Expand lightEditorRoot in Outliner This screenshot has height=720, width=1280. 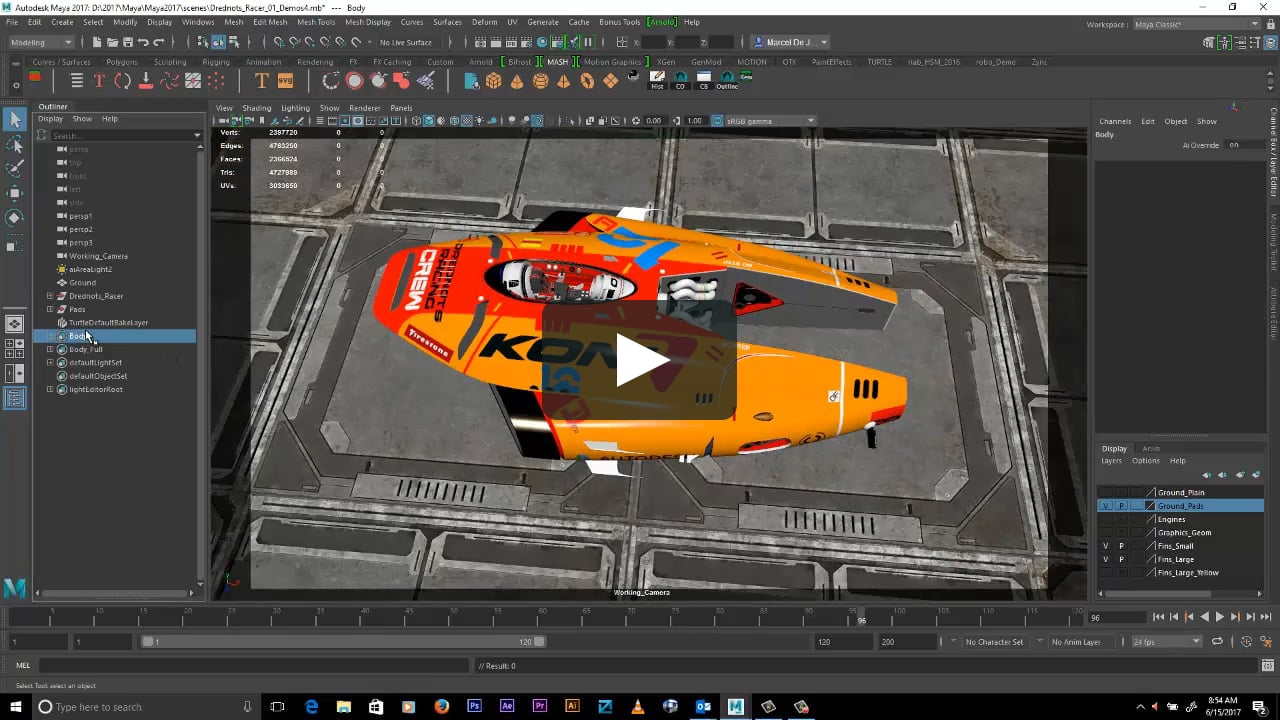point(50,389)
